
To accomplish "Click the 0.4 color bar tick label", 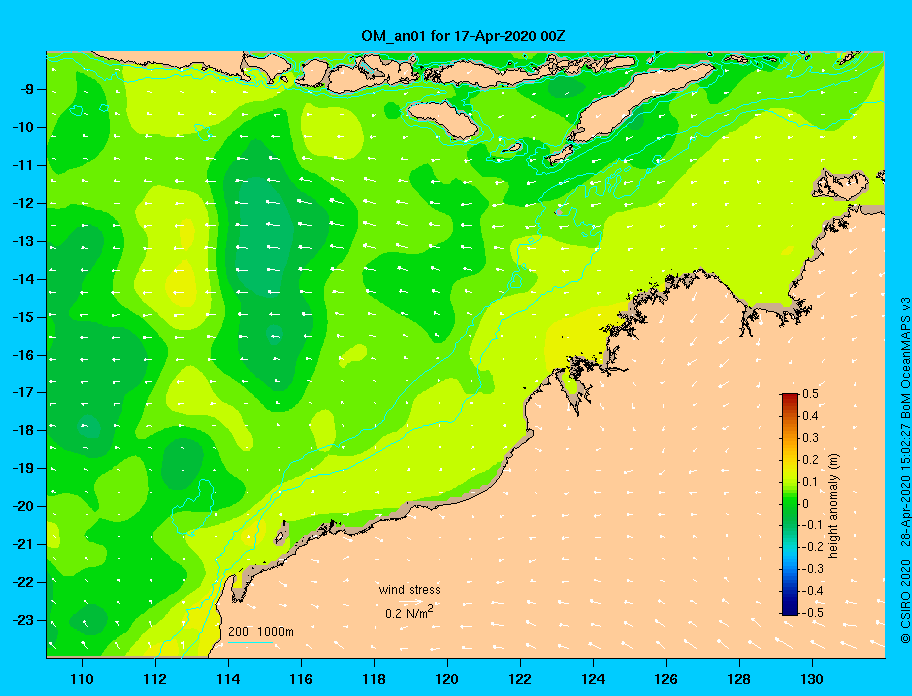I will [x=810, y=416].
